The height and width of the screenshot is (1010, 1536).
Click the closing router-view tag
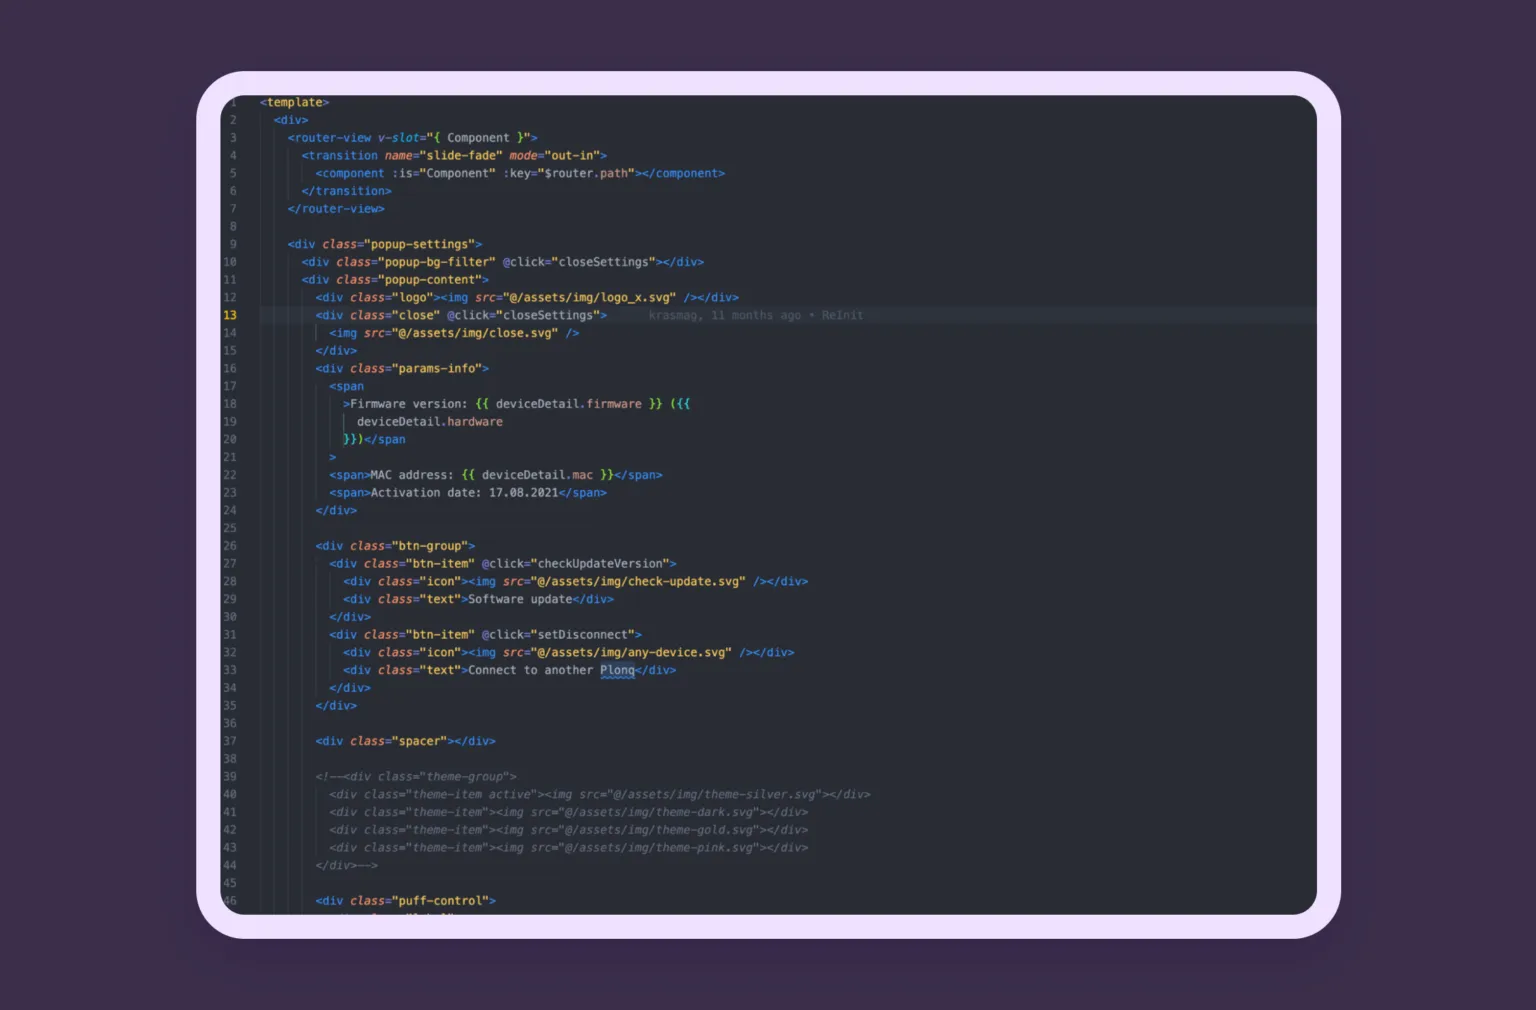pos(336,209)
